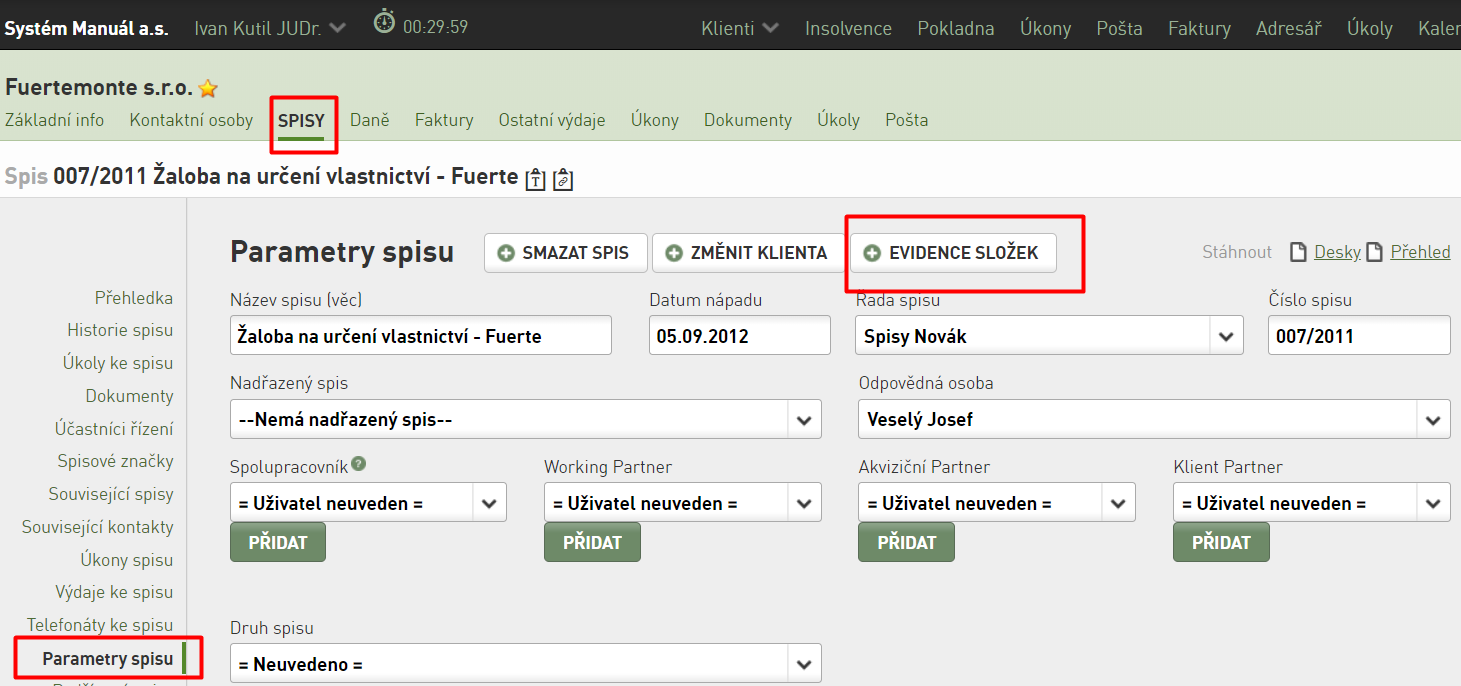
Task: Click the stopwatch timer icon
Action: point(384,22)
